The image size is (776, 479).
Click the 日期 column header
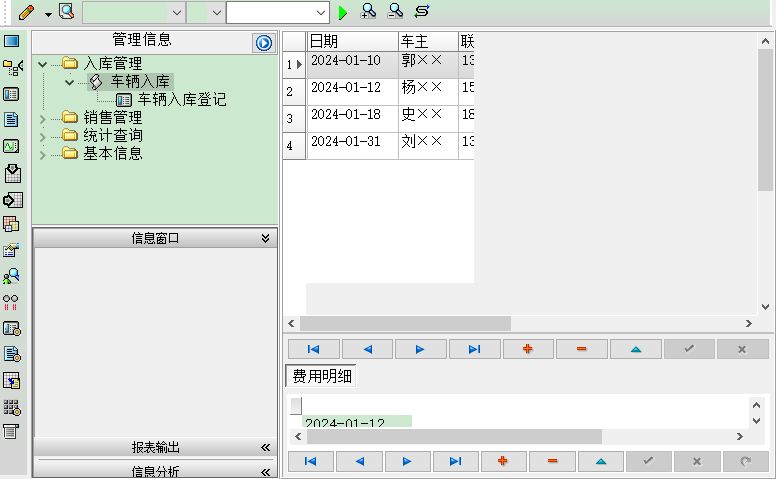352,41
